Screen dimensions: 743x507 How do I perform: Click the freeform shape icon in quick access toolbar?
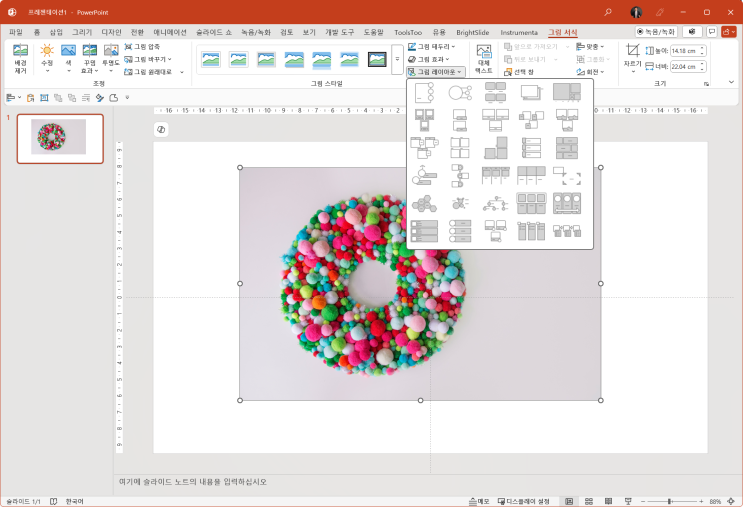click(114, 98)
